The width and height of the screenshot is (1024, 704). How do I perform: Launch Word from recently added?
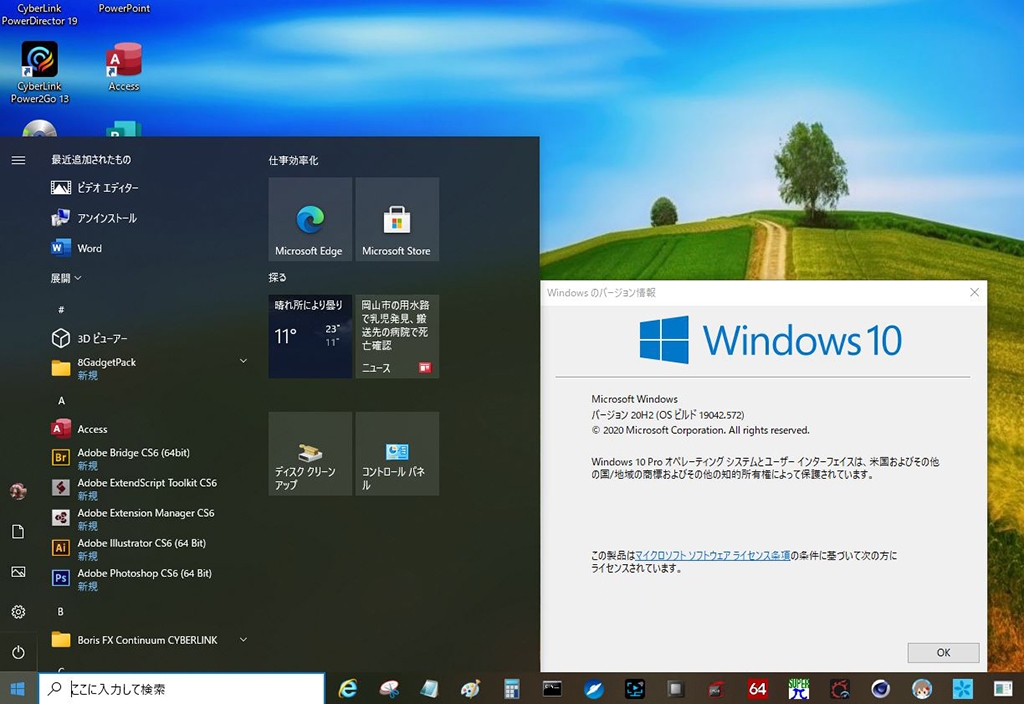pyautogui.click(x=149, y=248)
